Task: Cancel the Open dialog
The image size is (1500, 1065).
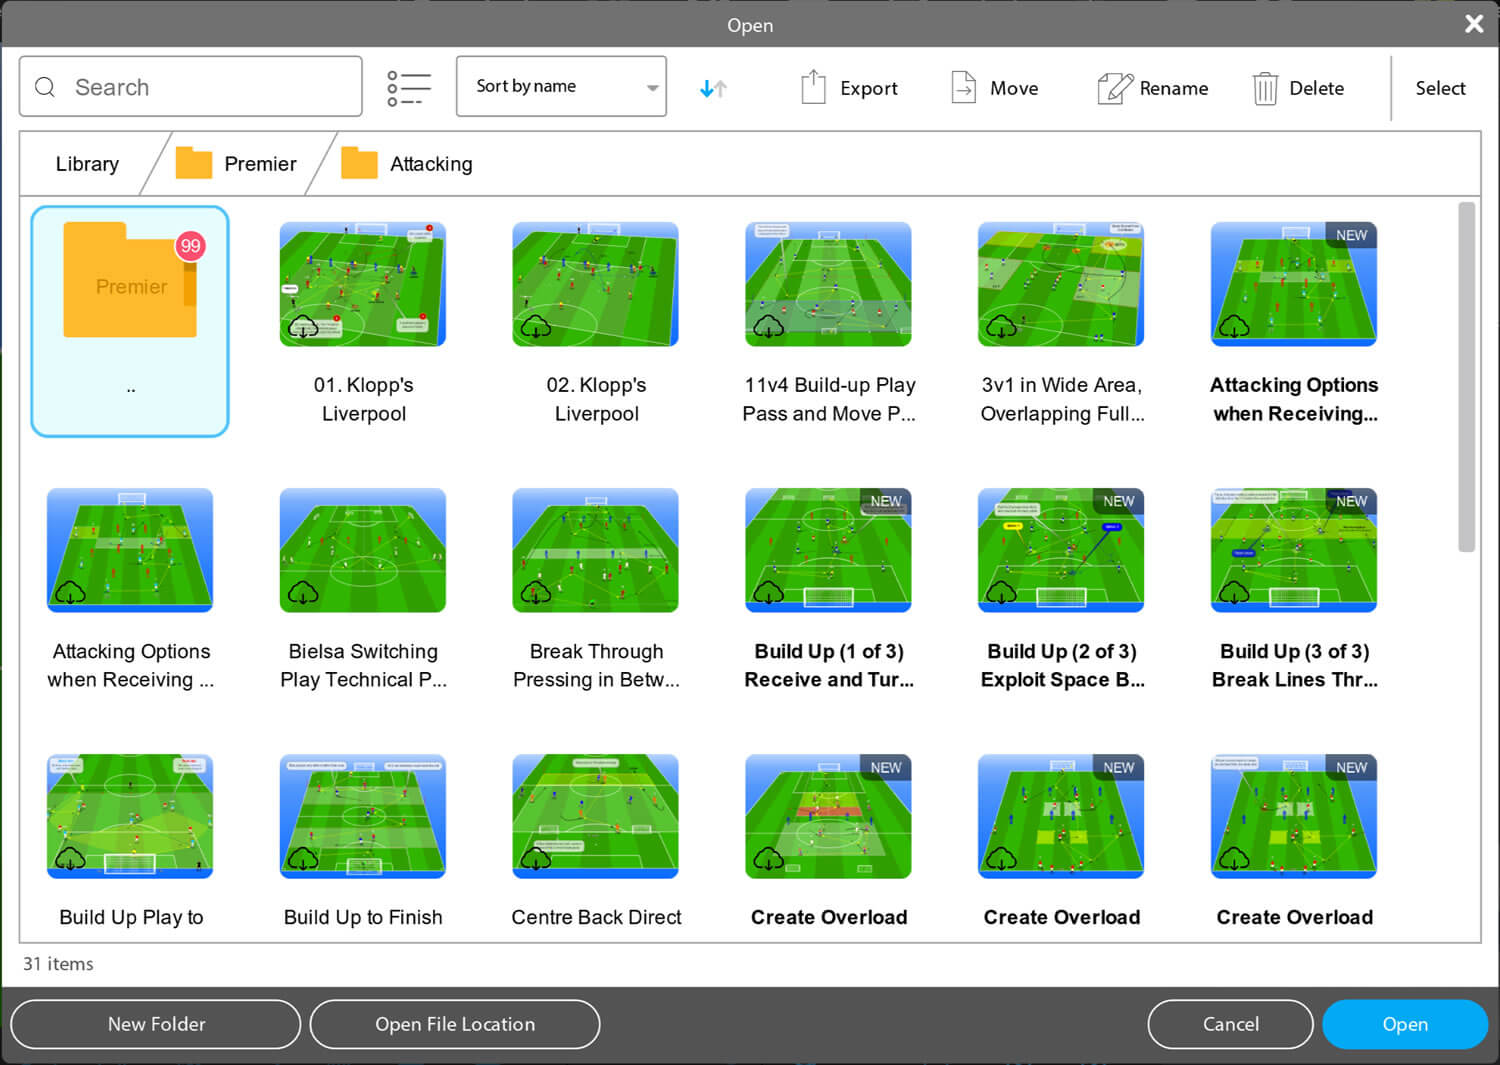Action: [x=1230, y=1024]
